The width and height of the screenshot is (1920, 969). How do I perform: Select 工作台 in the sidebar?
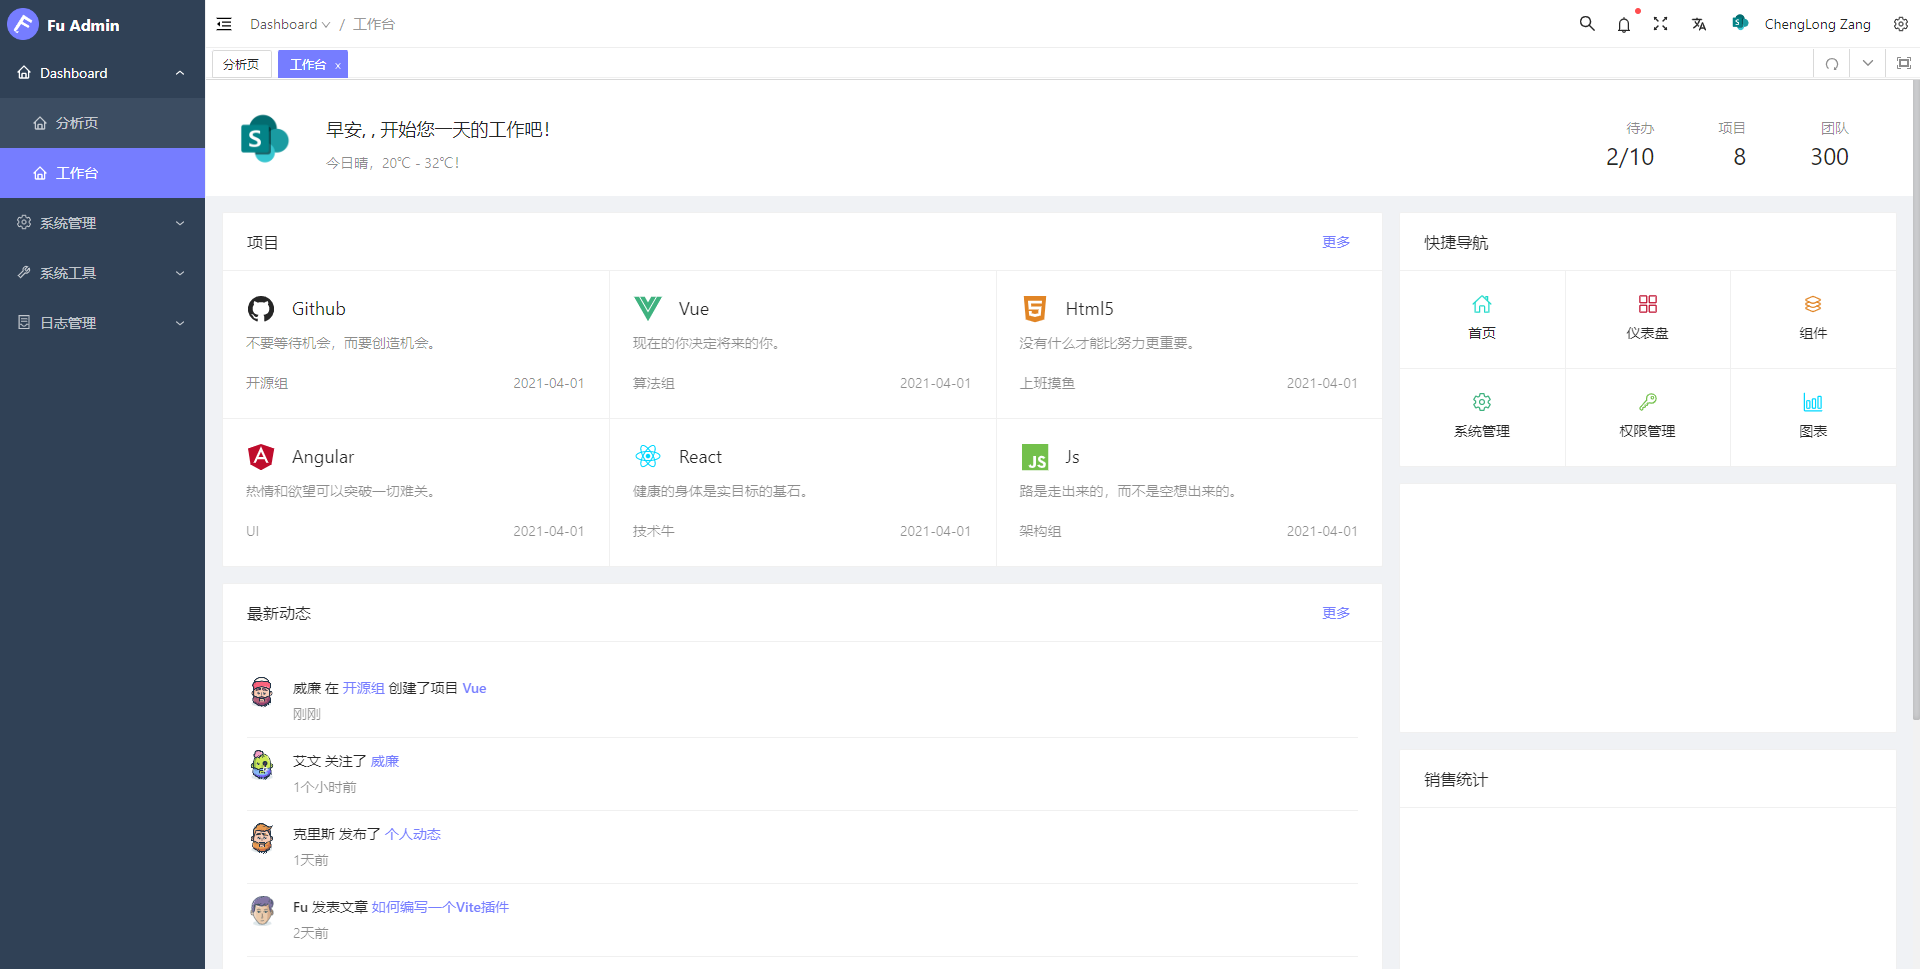102,173
